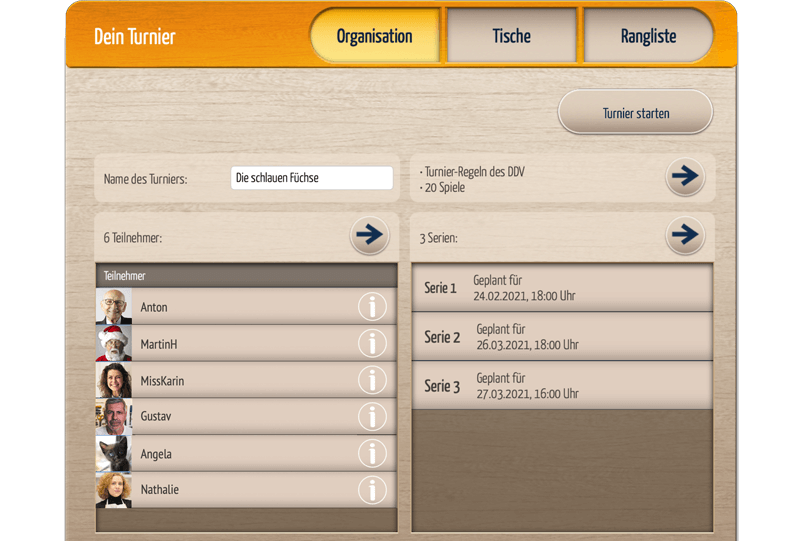
Task: Open Serie 3 planned for 27.03.2021
Action: 562,386
